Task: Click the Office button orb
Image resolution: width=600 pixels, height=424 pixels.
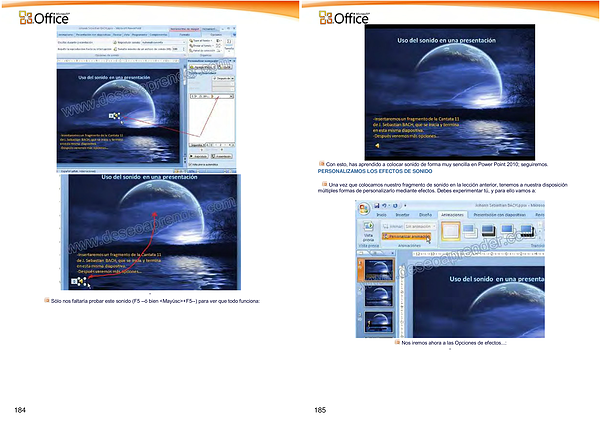Action: [x=365, y=208]
